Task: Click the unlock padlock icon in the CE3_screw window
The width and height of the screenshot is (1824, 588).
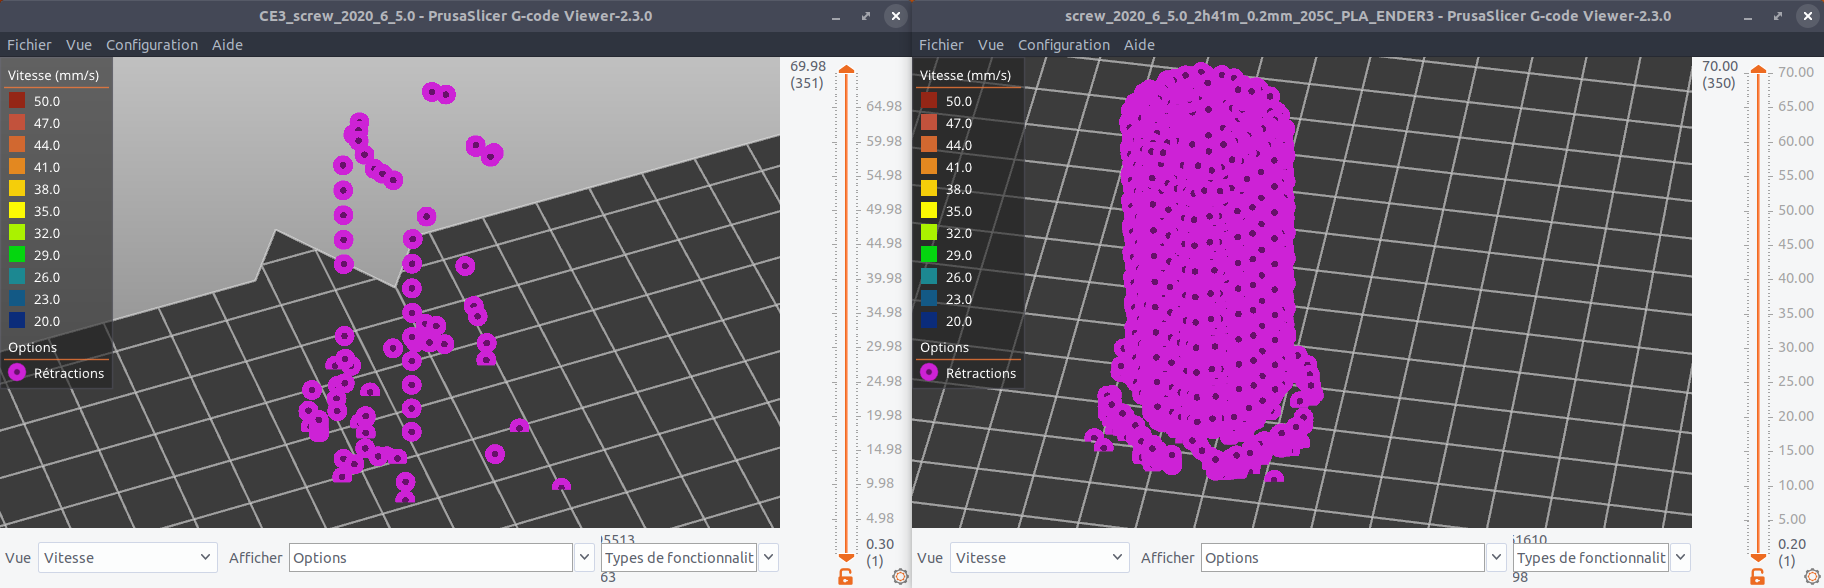Action: 845,577
